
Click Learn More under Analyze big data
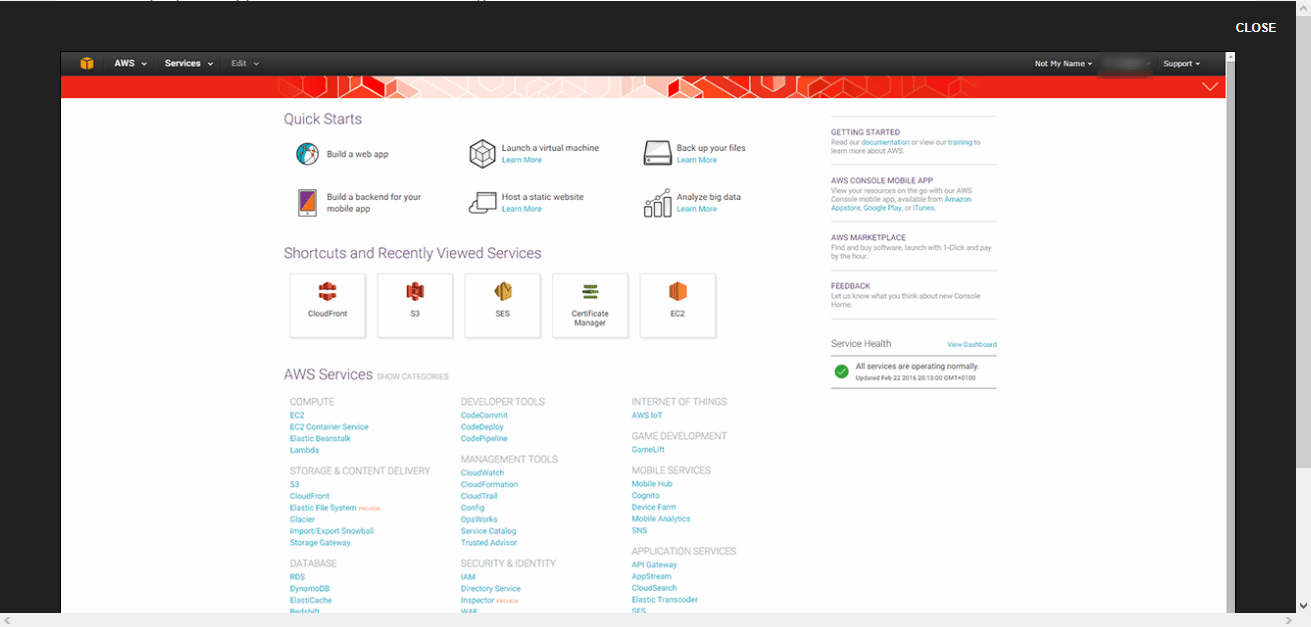pos(697,209)
